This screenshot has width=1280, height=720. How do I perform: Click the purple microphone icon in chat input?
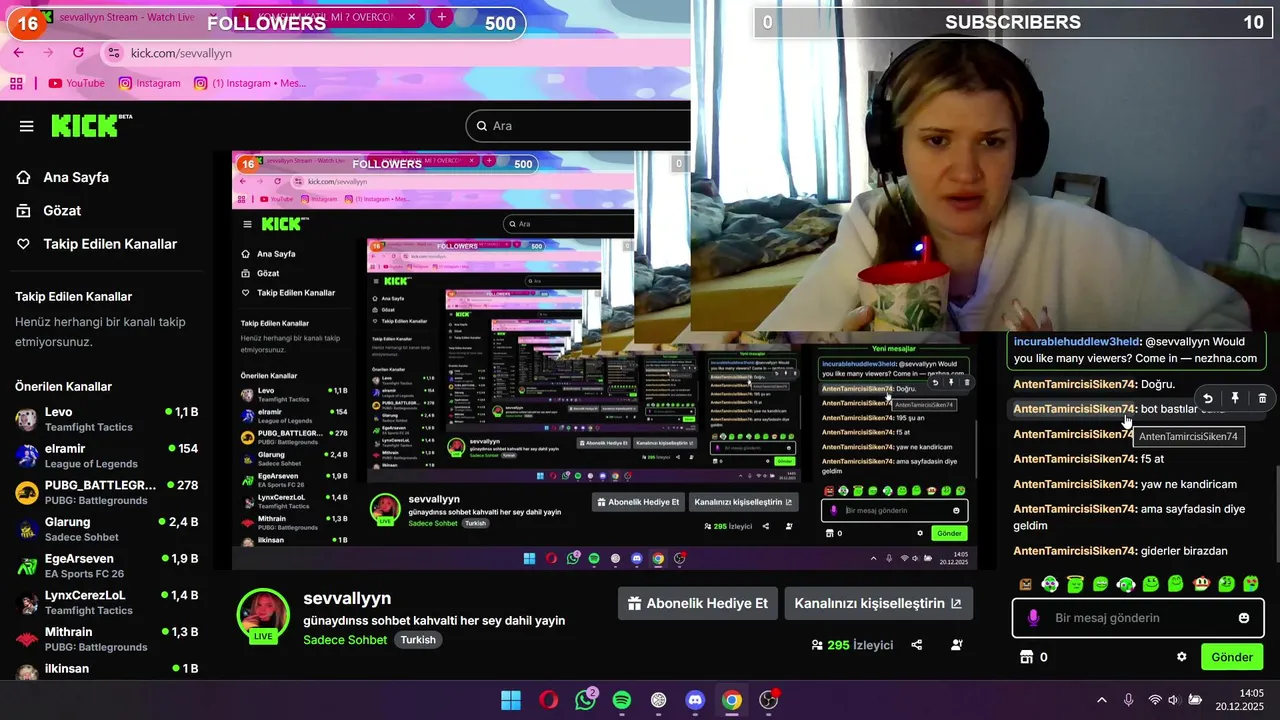pyautogui.click(x=1034, y=618)
